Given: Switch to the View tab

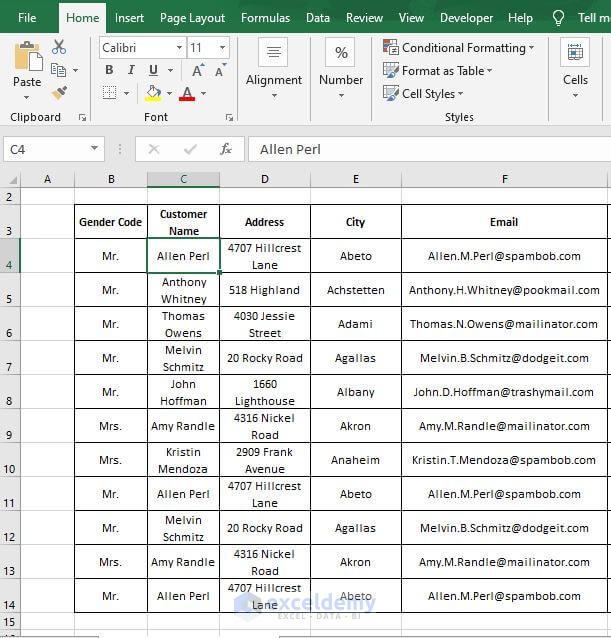Looking at the screenshot, I should click(411, 18).
